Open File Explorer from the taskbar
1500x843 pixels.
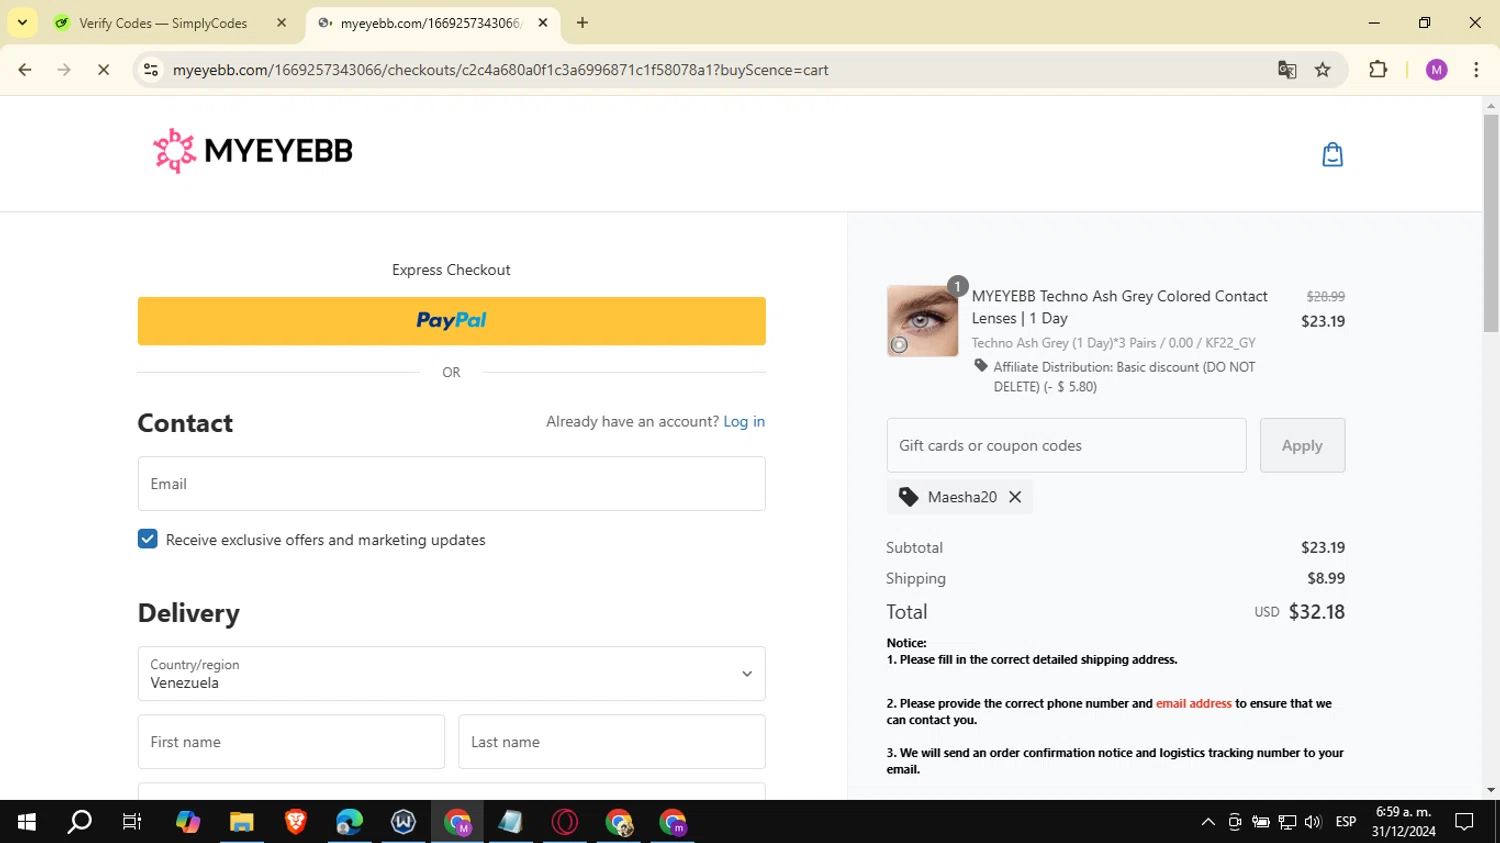point(242,822)
